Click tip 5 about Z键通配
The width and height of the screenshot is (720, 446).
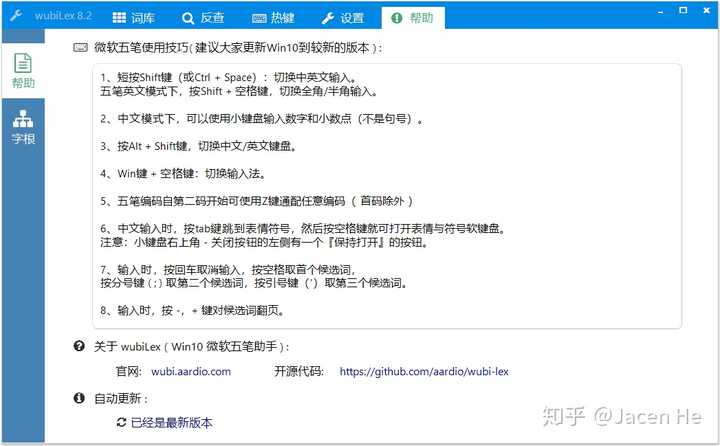point(256,201)
